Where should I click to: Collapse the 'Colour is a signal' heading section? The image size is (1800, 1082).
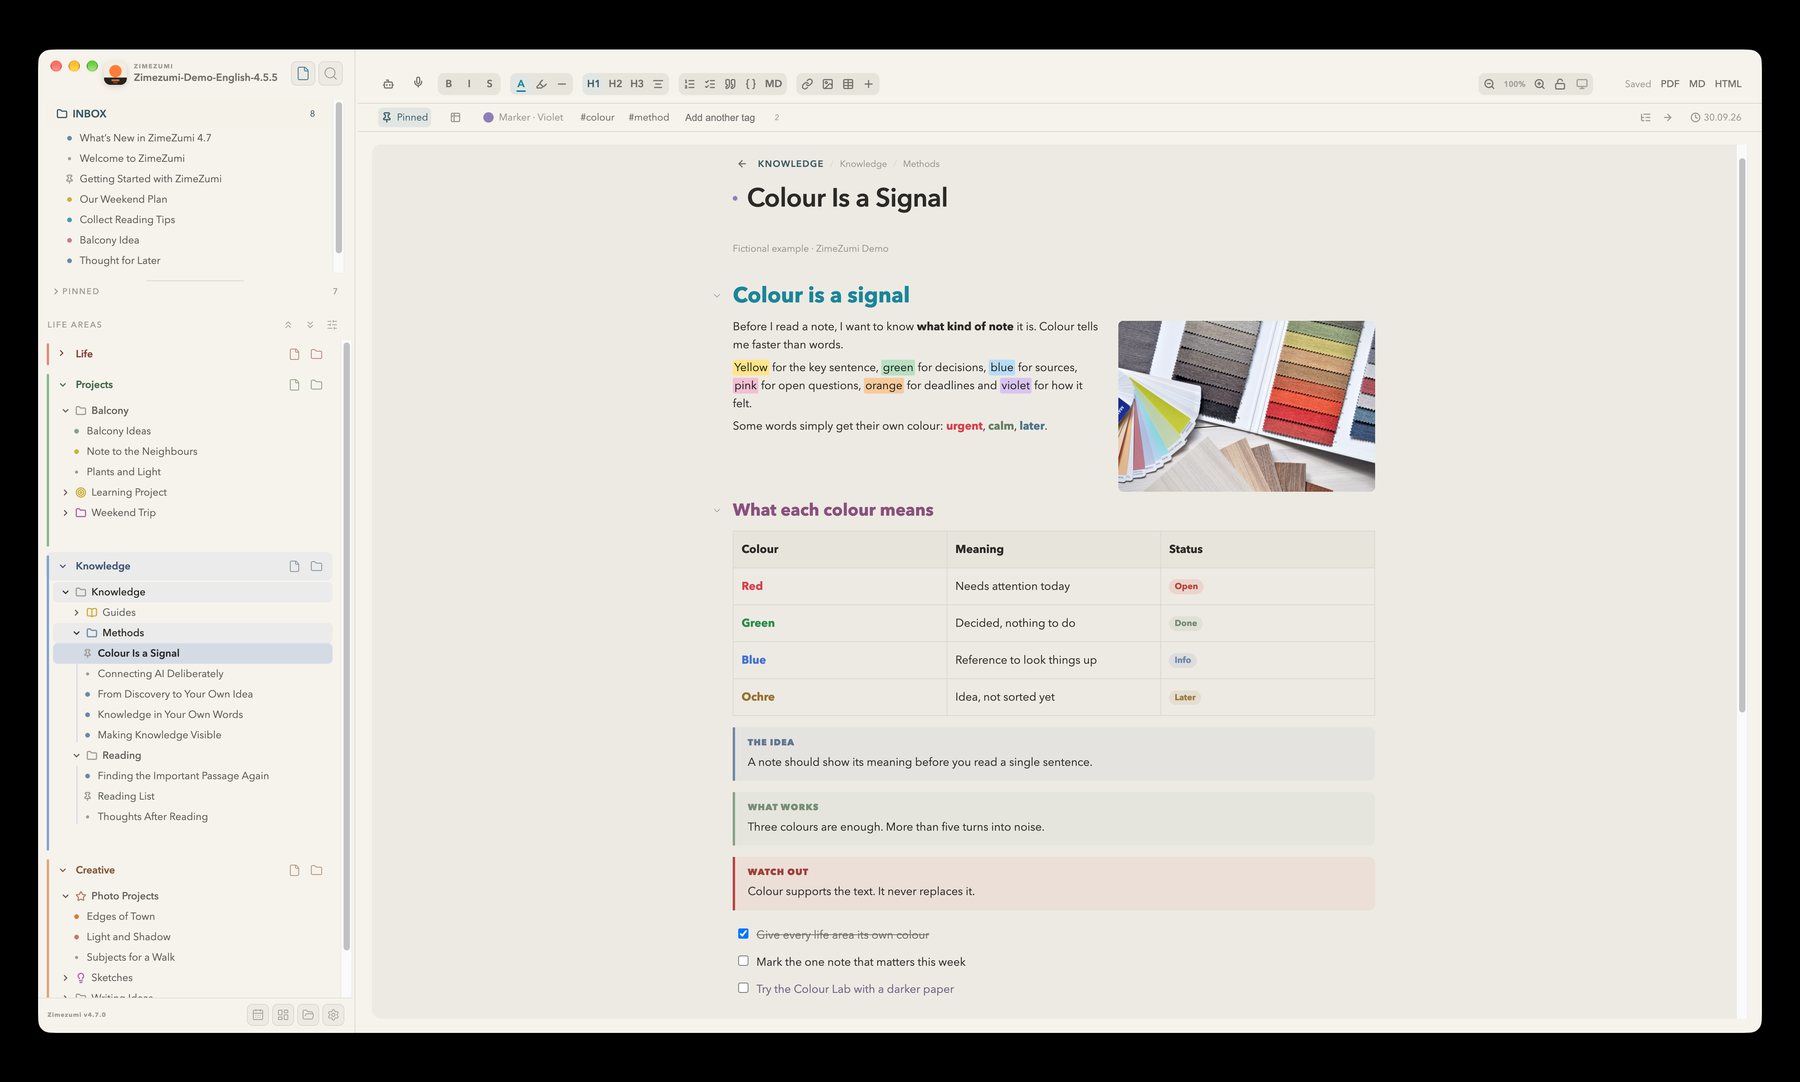point(717,296)
